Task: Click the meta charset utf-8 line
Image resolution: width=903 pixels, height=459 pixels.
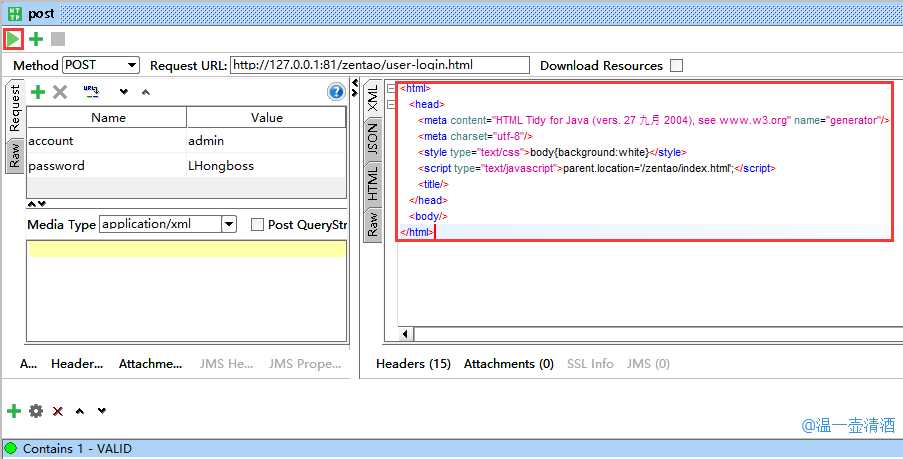Action: click(475, 136)
